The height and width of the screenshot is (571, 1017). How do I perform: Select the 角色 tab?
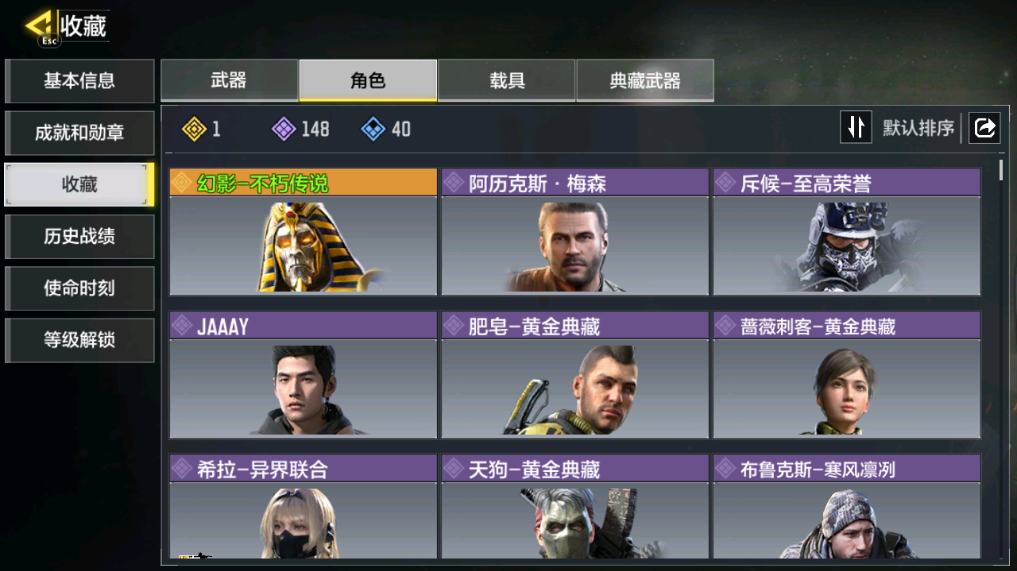click(x=368, y=80)
